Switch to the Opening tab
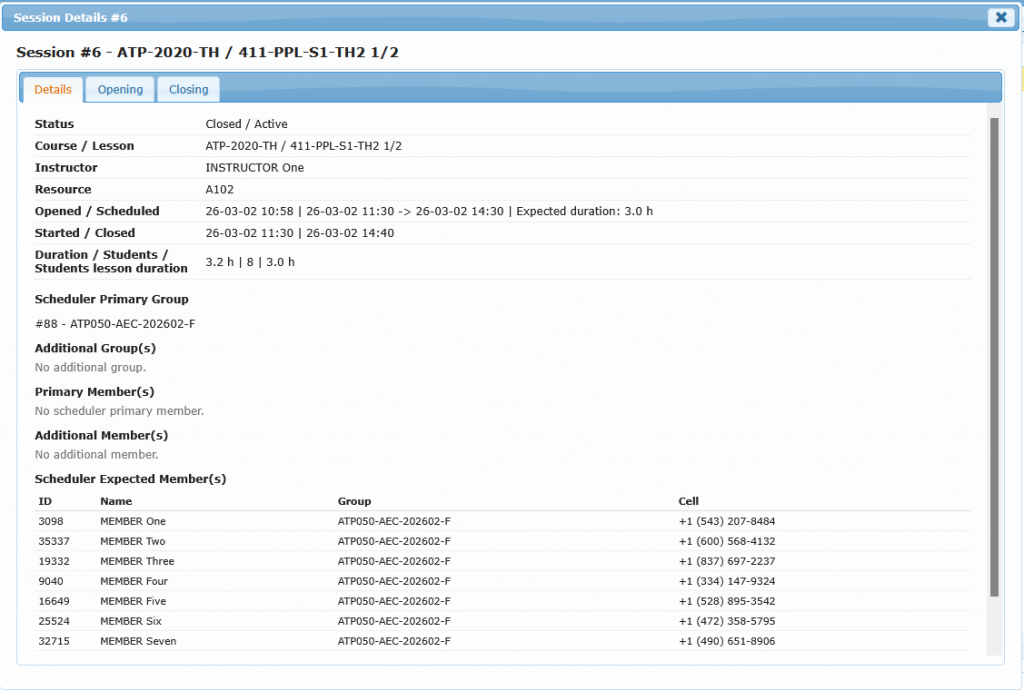Screen dimensions: 1024x691 [x=120, y=89]
